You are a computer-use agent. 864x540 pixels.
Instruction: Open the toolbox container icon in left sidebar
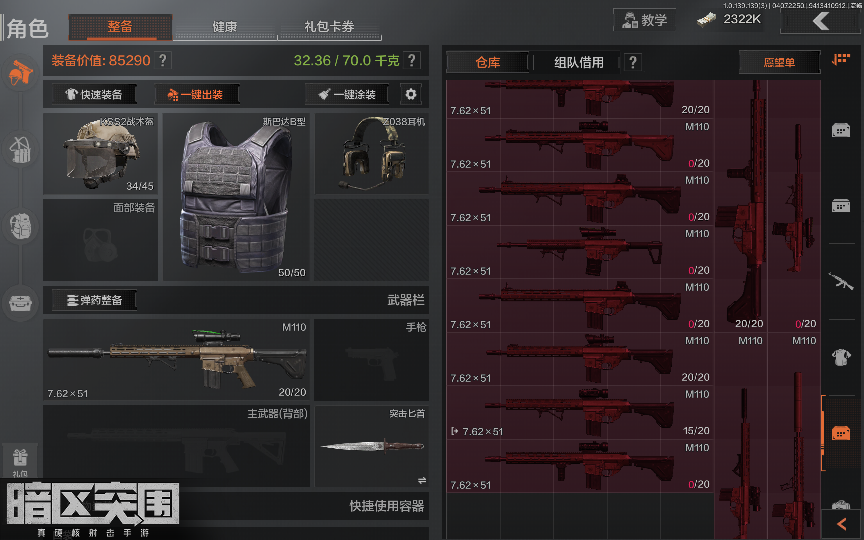click(x=21, y=303)
